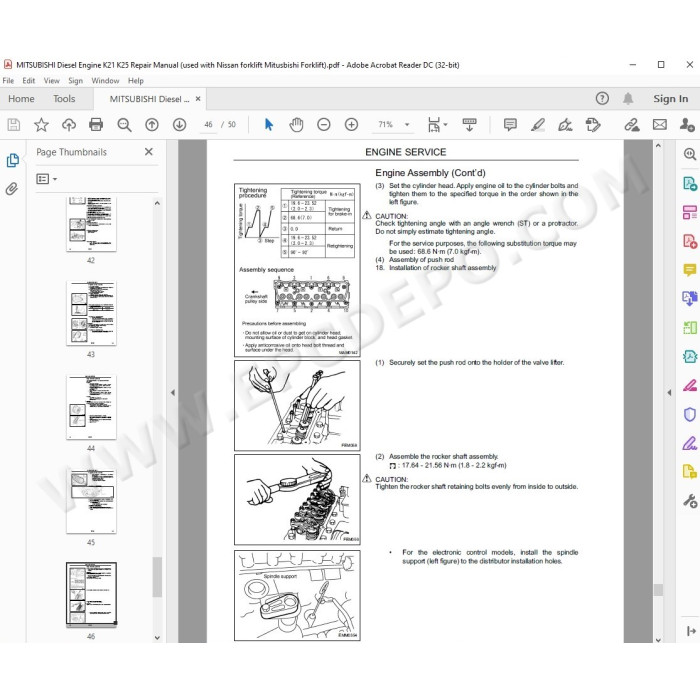Click document scroll down arrow
The height and width of the screenshot is (700, 700).
[x=658, y=640]
